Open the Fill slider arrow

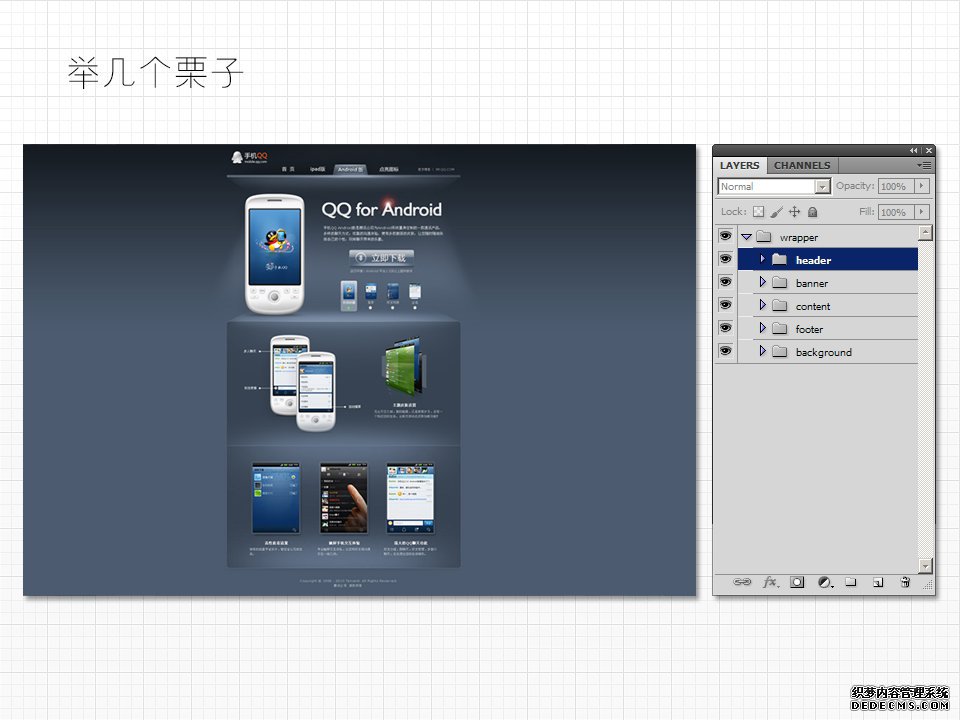922,212
